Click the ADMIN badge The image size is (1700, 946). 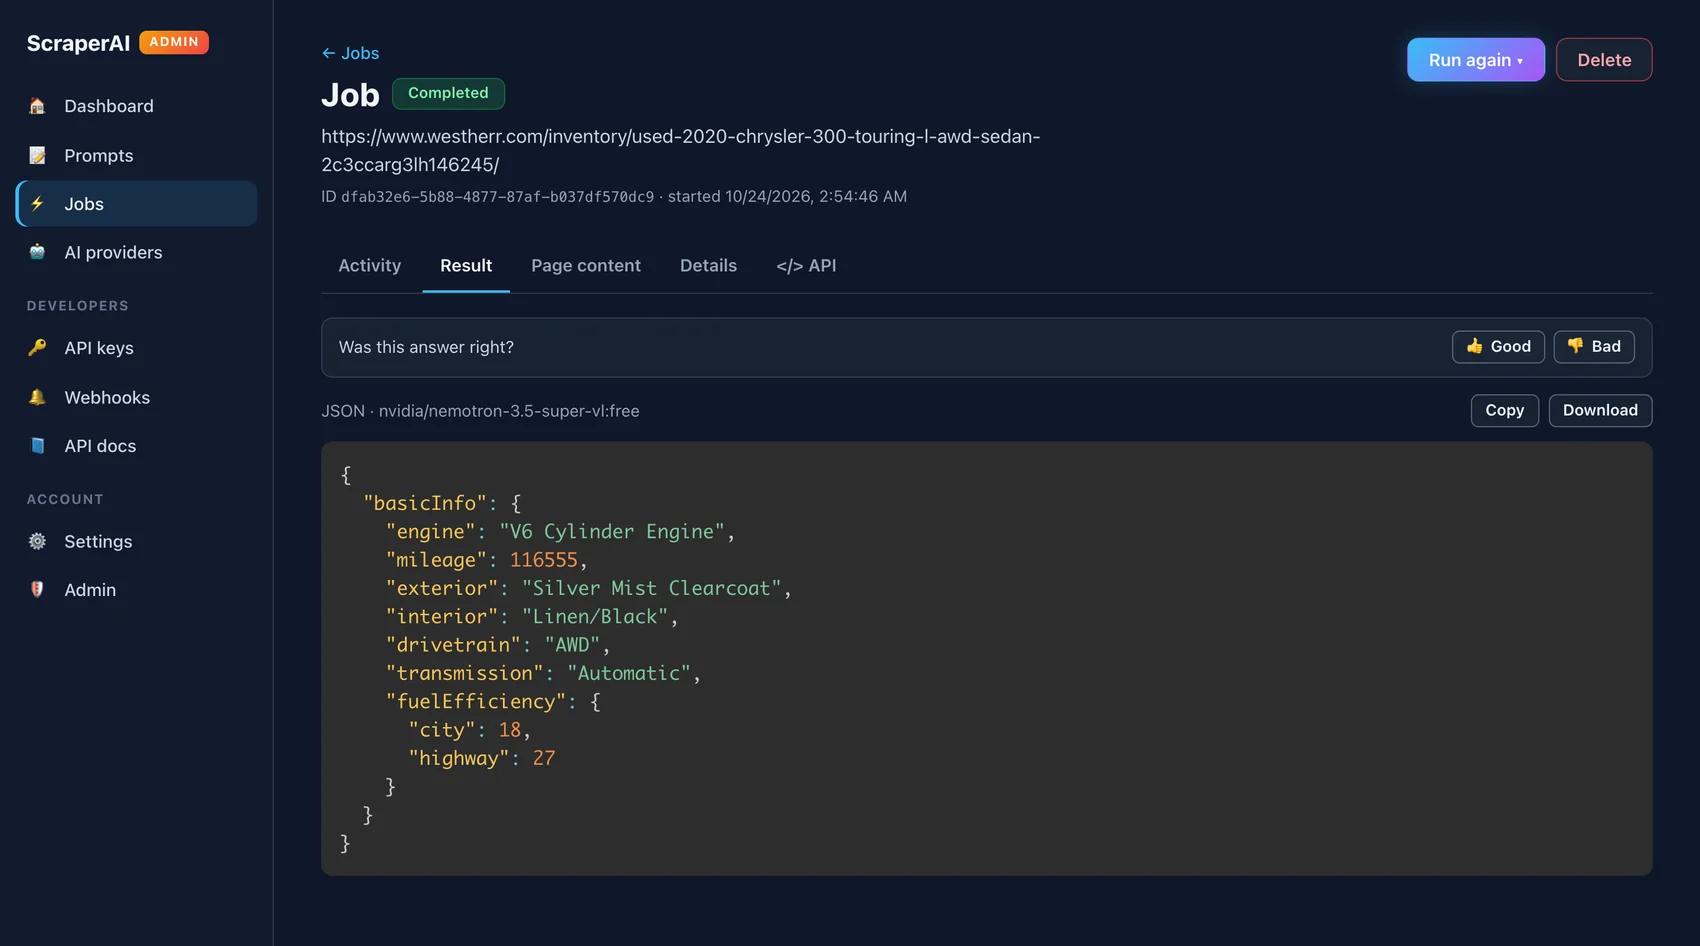(x=174, y=42)
